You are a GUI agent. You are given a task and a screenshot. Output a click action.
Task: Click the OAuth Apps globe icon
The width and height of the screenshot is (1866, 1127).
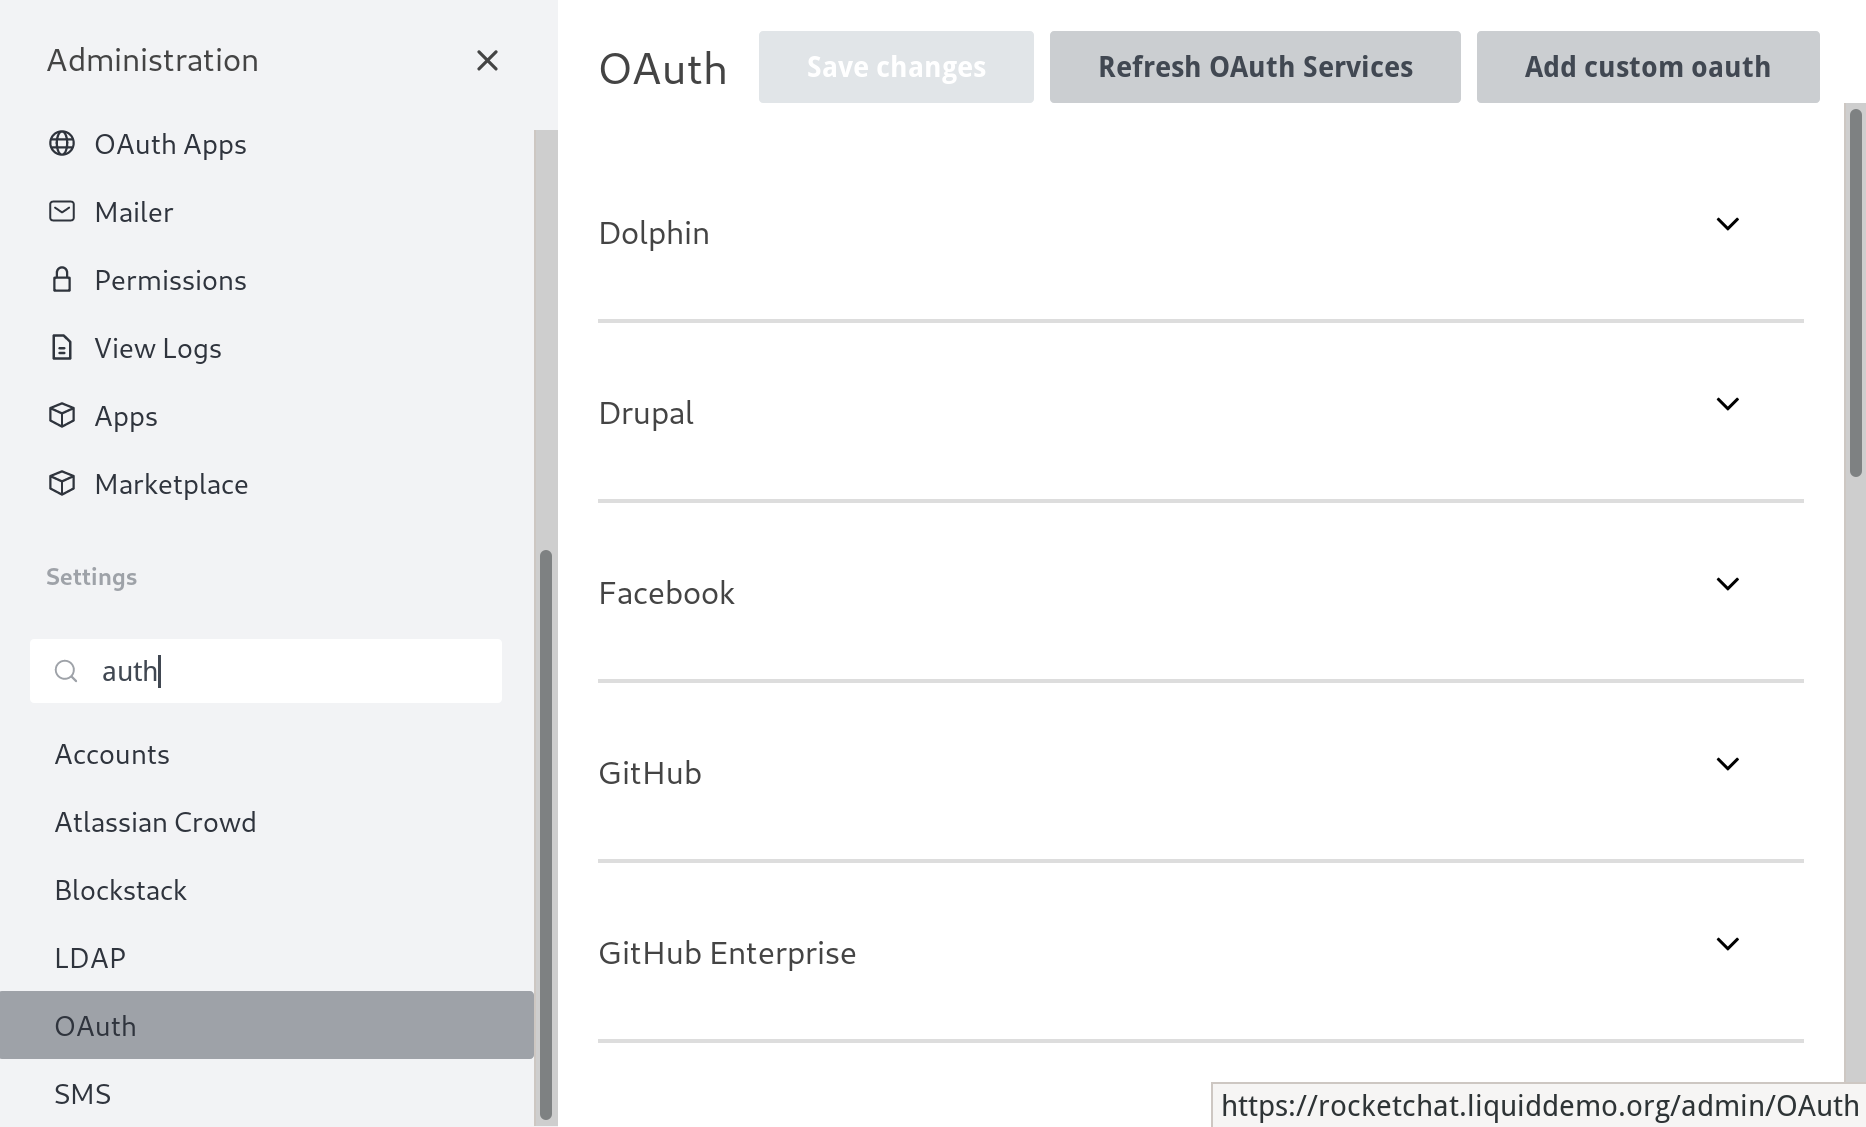(62, 143)
